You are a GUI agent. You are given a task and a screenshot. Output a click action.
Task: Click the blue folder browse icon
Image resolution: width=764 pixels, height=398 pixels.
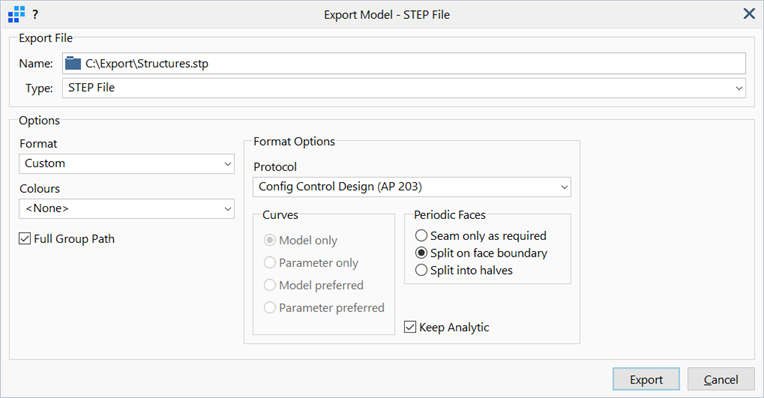73,63
